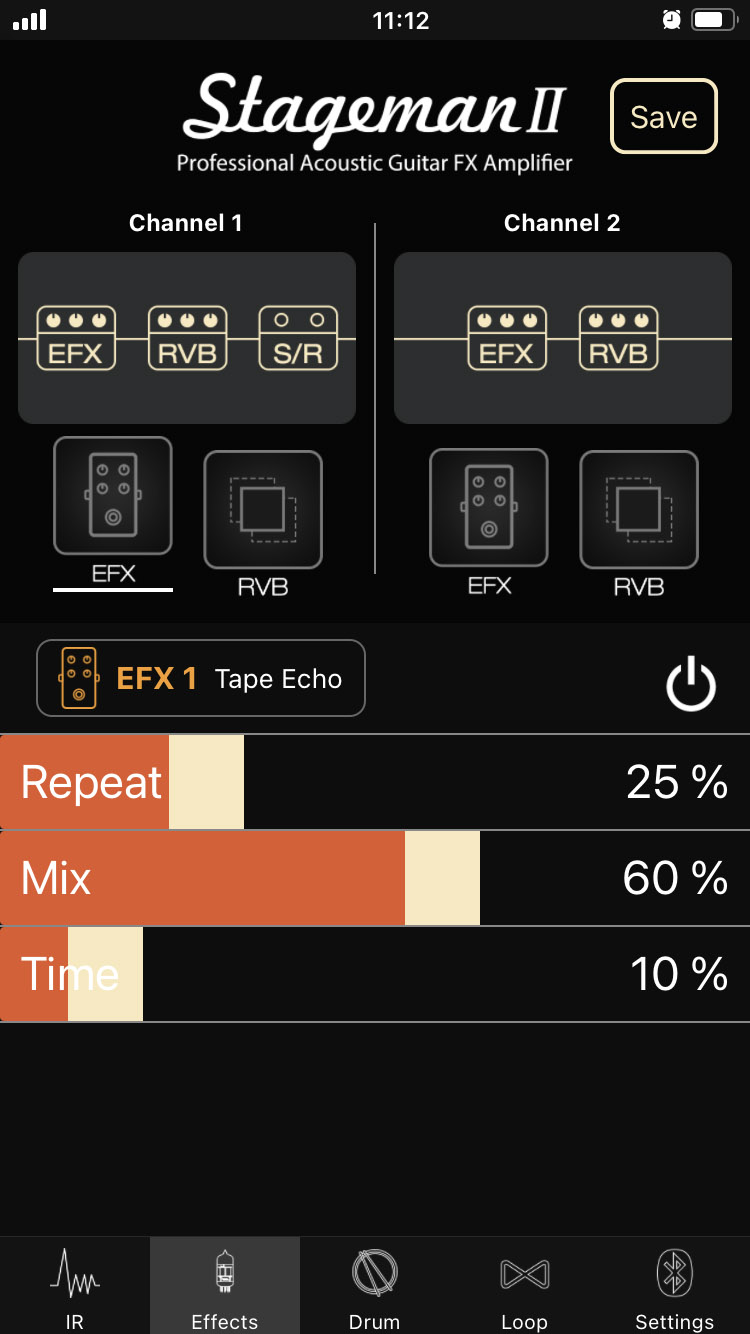
Task: Open the Bluetooth Settings tab
Action: 675,1288
